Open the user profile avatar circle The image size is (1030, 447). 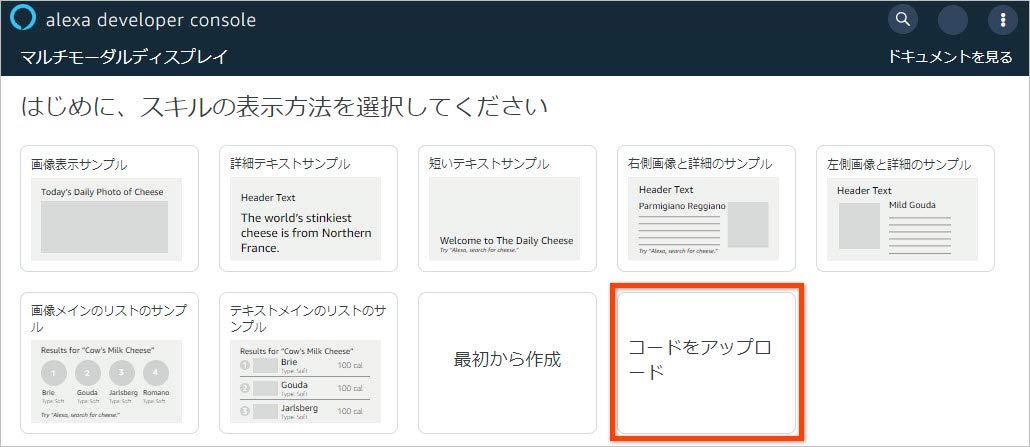click(953, 20)
